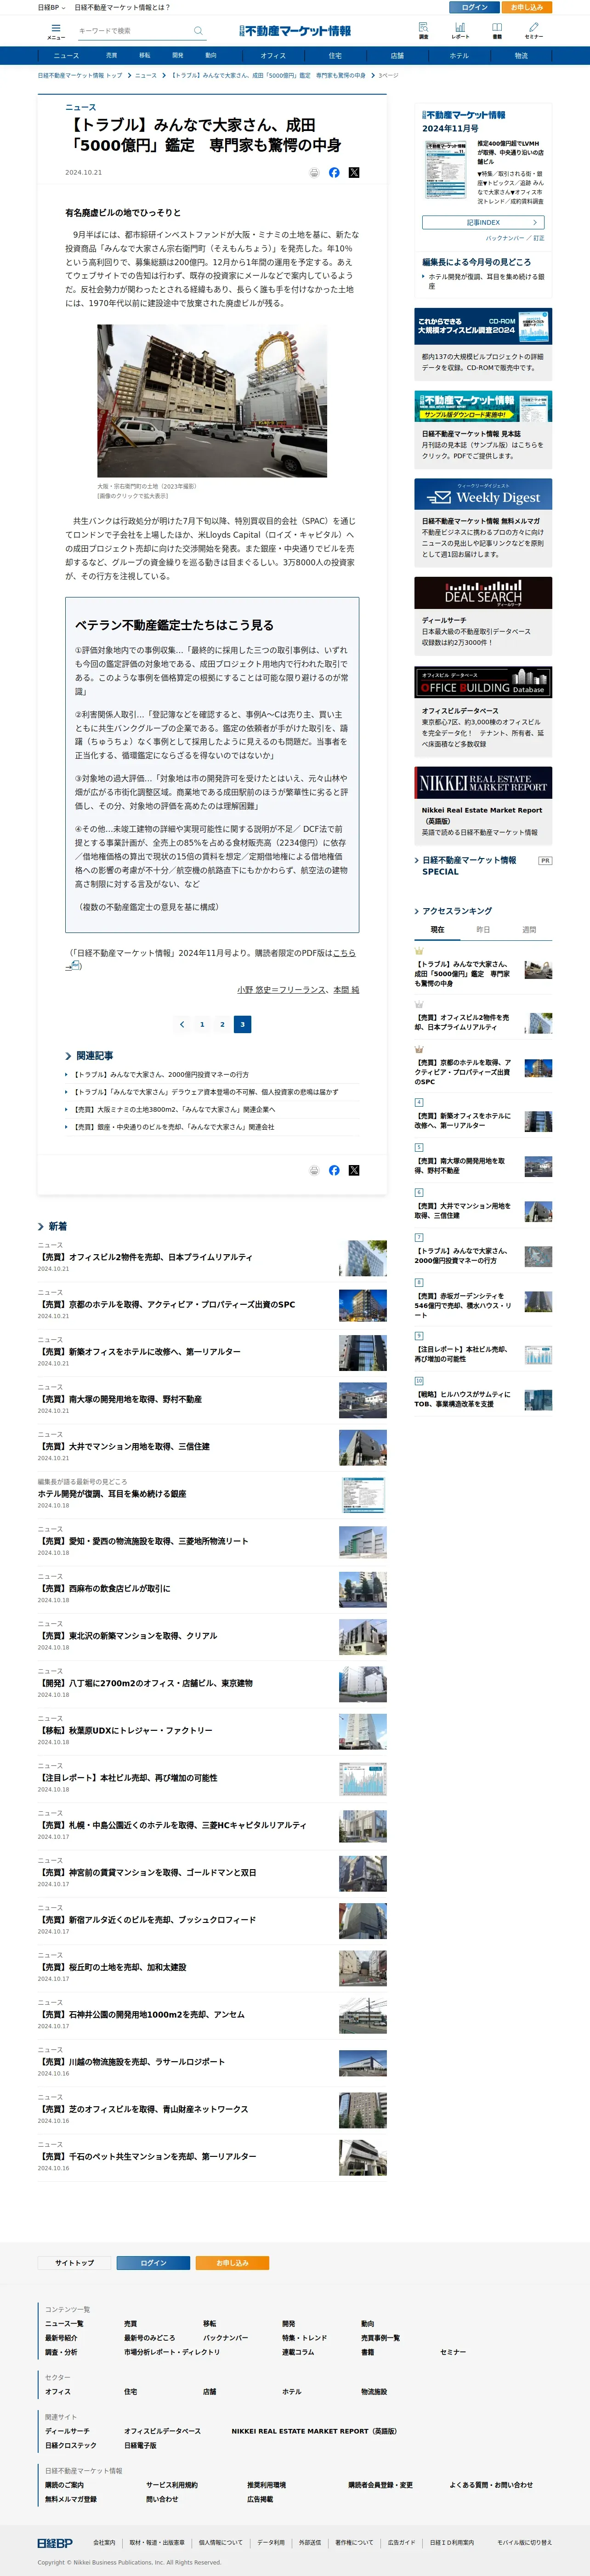Share article on Facebook via top icon
The image size is (590, 2576).
tap(334, 173)
